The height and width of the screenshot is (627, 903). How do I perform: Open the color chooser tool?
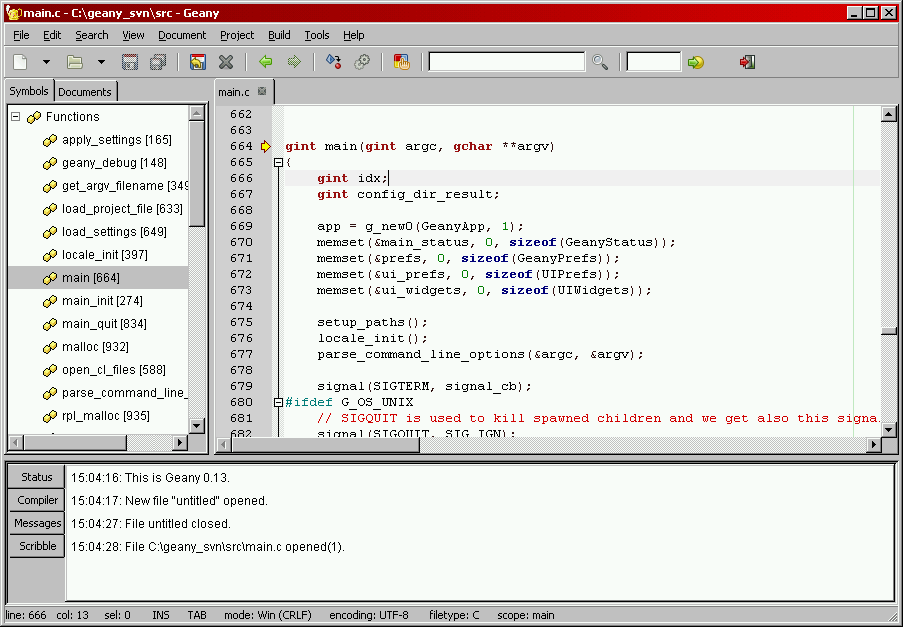(401, 62)
